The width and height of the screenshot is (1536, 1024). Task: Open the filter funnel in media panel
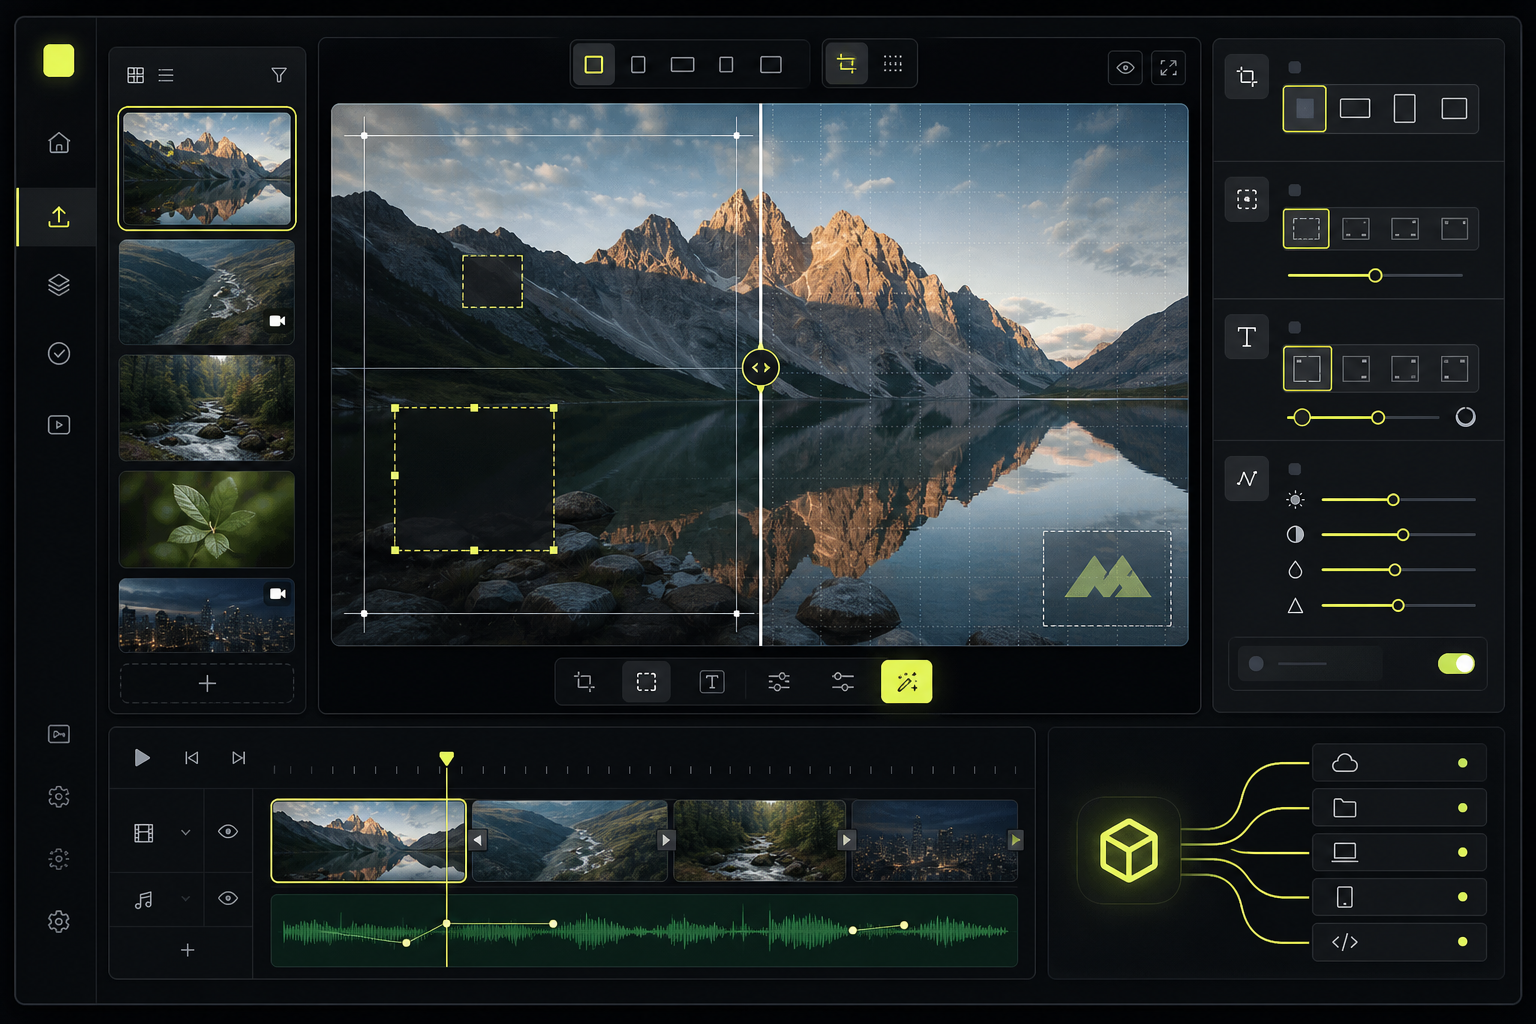pos(279,75)
